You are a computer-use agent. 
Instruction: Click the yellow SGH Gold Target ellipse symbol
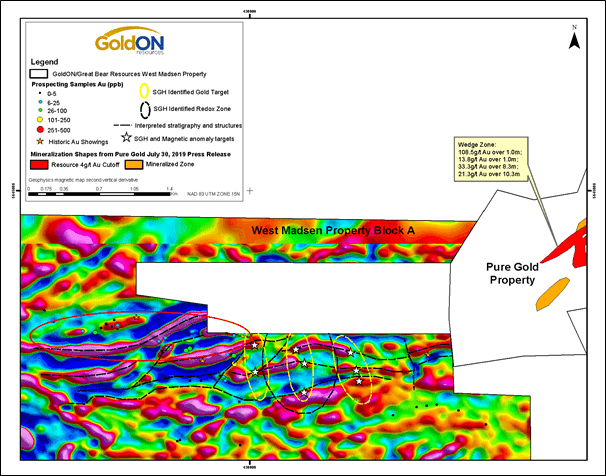pos(143,91)
